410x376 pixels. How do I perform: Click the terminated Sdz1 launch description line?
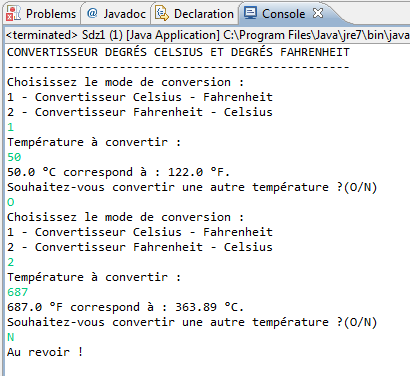208,35
